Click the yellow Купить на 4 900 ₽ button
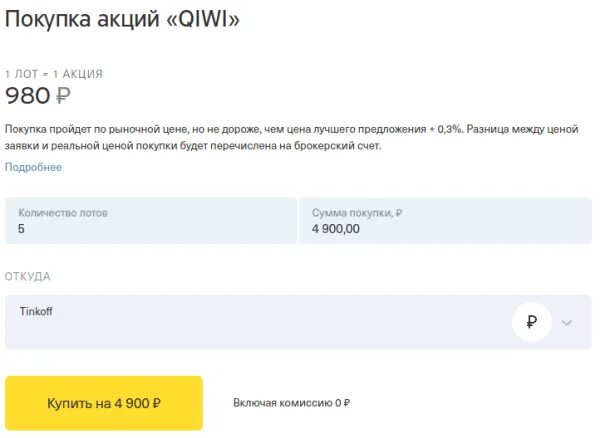Viewport: 600px width, 438px height. coord(104,403)
